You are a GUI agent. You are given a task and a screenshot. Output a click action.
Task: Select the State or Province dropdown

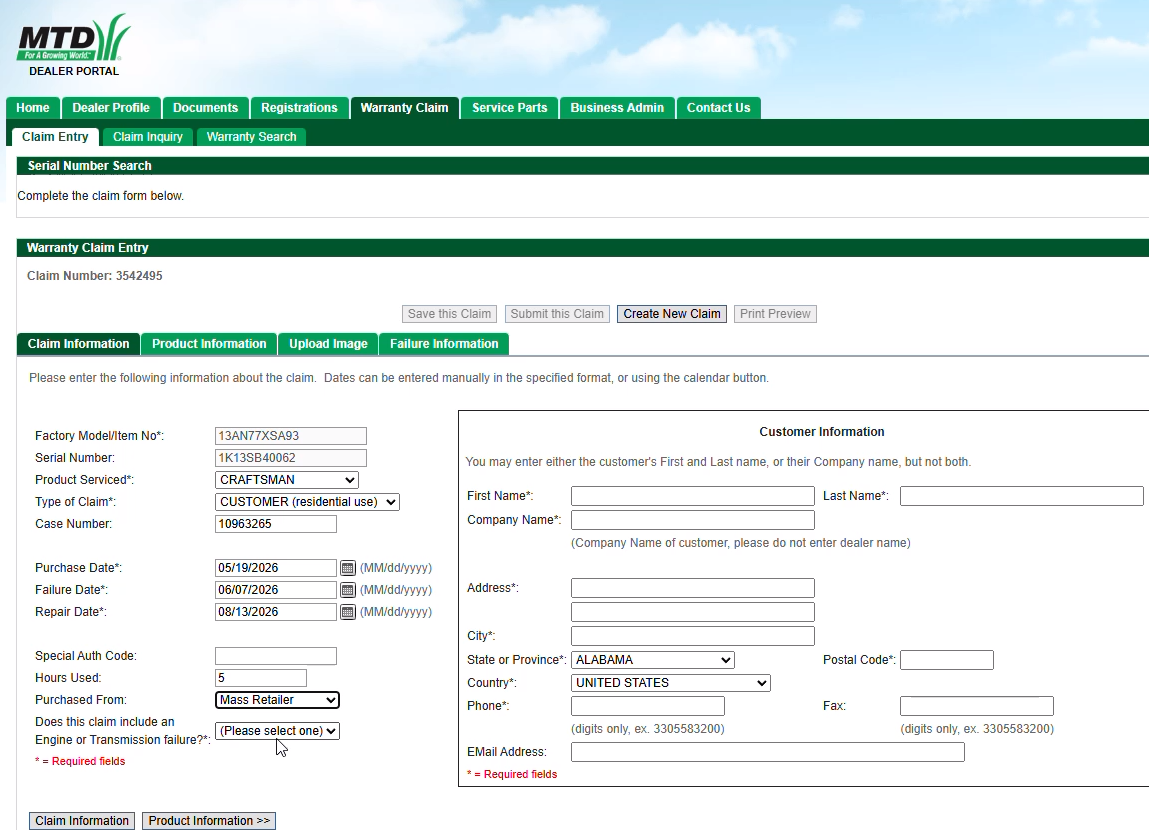(x=652, y=659)
